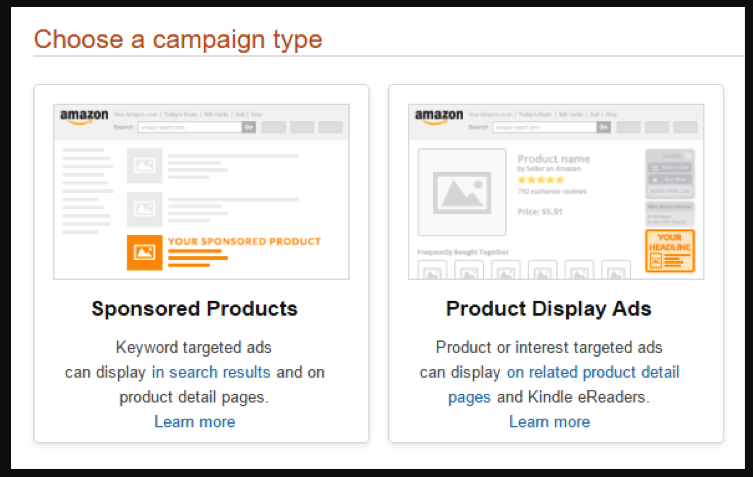The width and height of the screenshot is (753, 477).
Task: Click the first Frequently Bought Together thumbnail
Action: coord(432,271)
